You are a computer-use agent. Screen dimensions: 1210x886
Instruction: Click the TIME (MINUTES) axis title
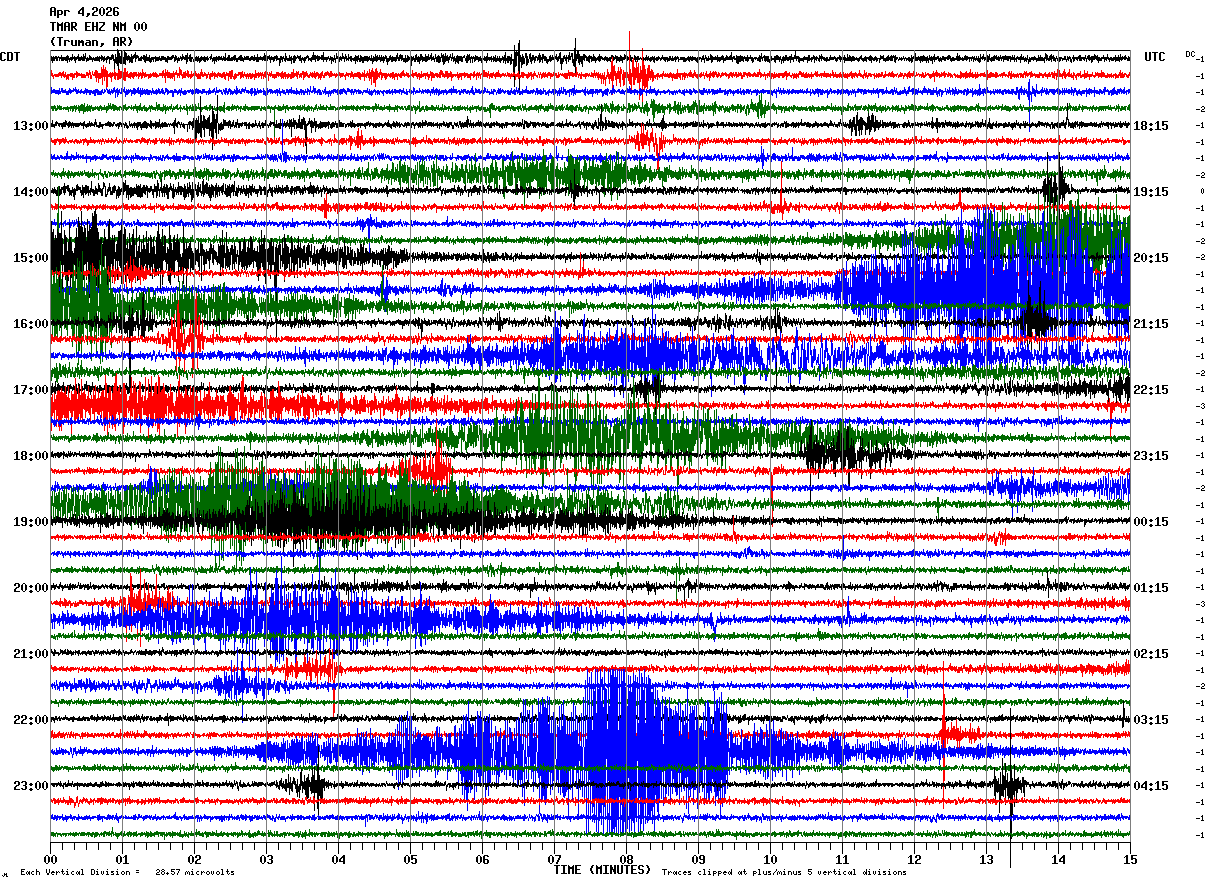coord(603,870)
